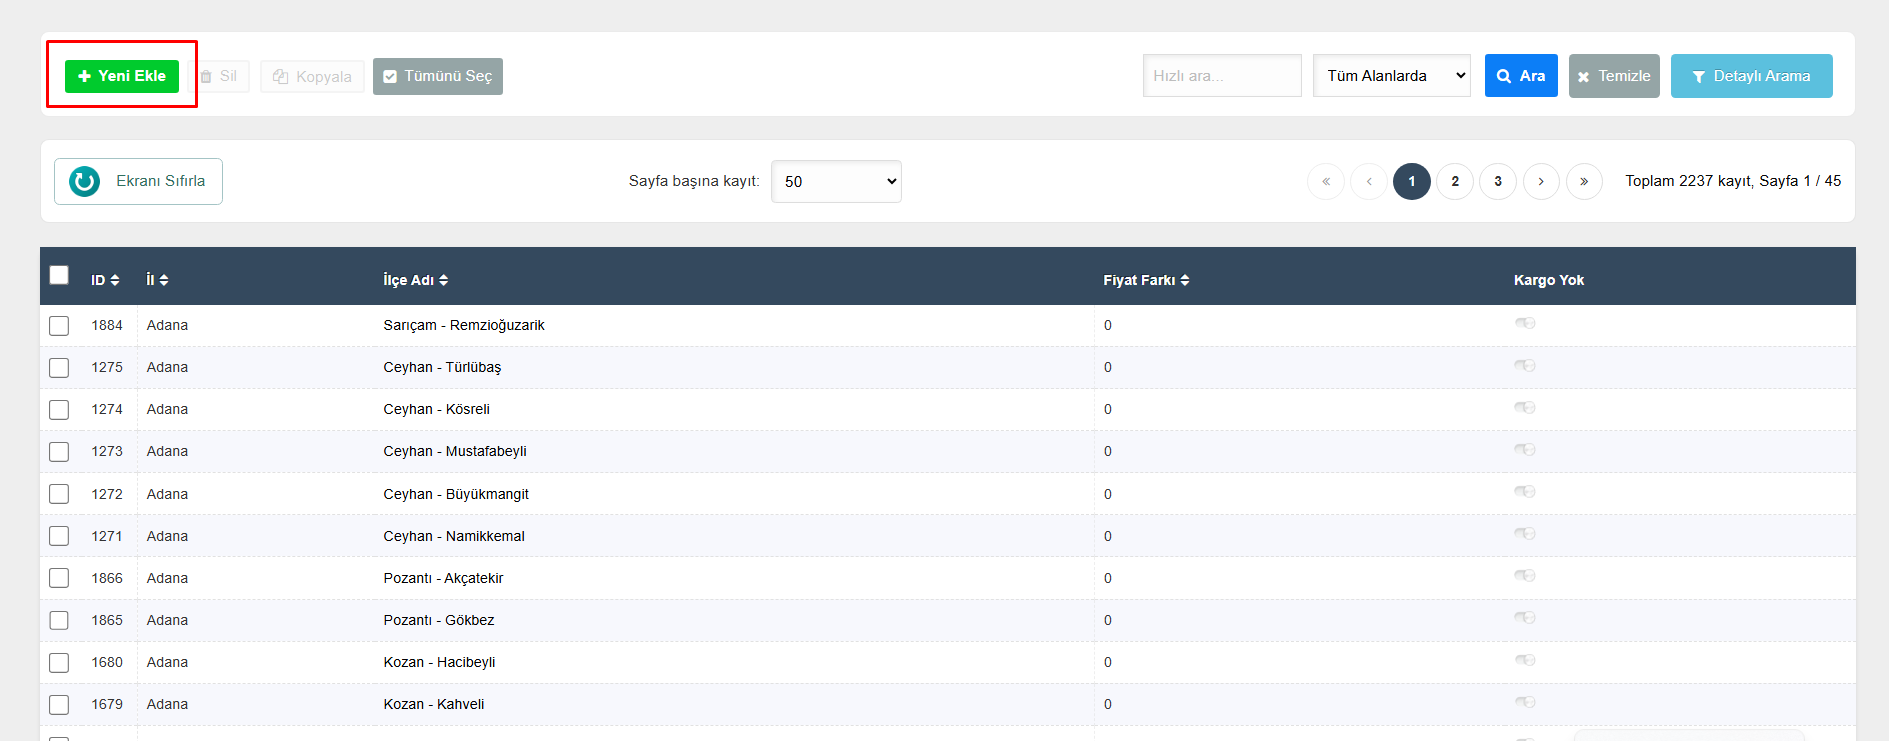Go to page 2
The width and height of the screenshot is (1889, 741).
(x=1455, y=181)
